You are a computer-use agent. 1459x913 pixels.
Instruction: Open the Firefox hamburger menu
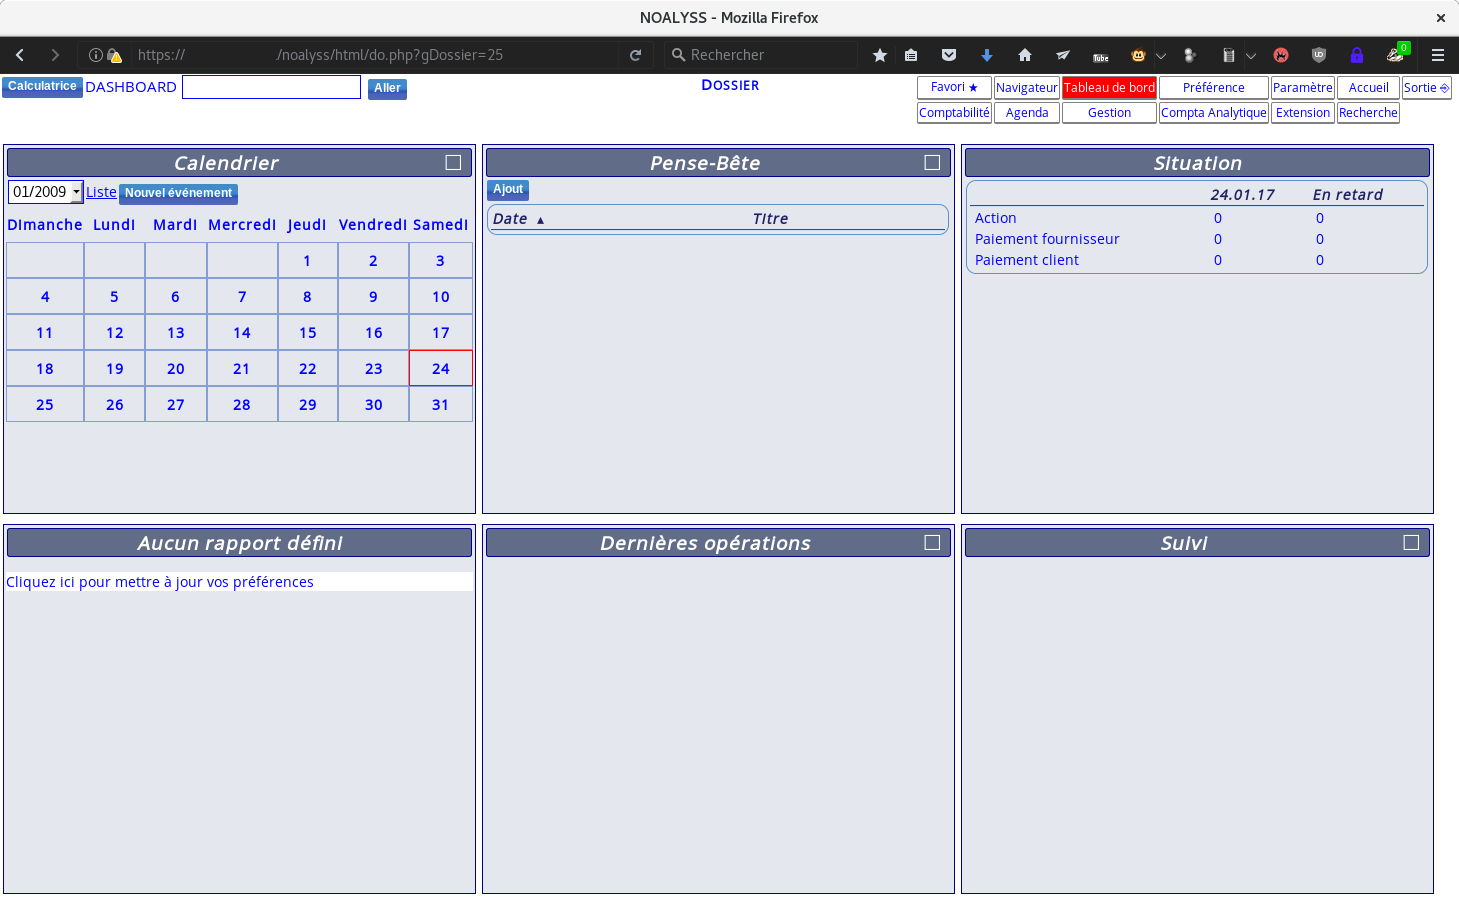click(1438, 55)
